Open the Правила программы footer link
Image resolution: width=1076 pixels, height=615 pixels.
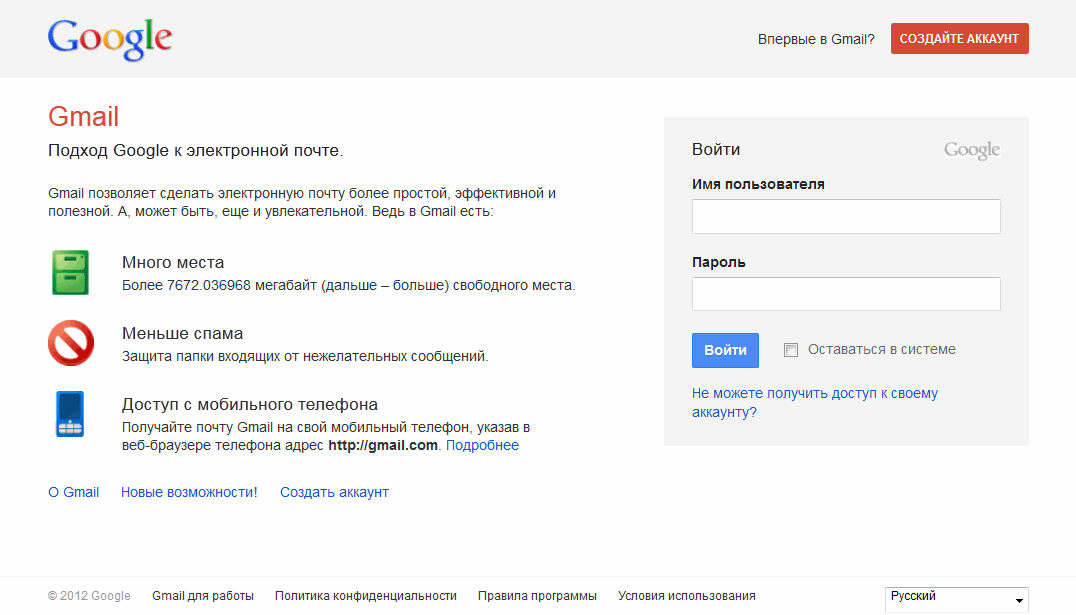537,596
